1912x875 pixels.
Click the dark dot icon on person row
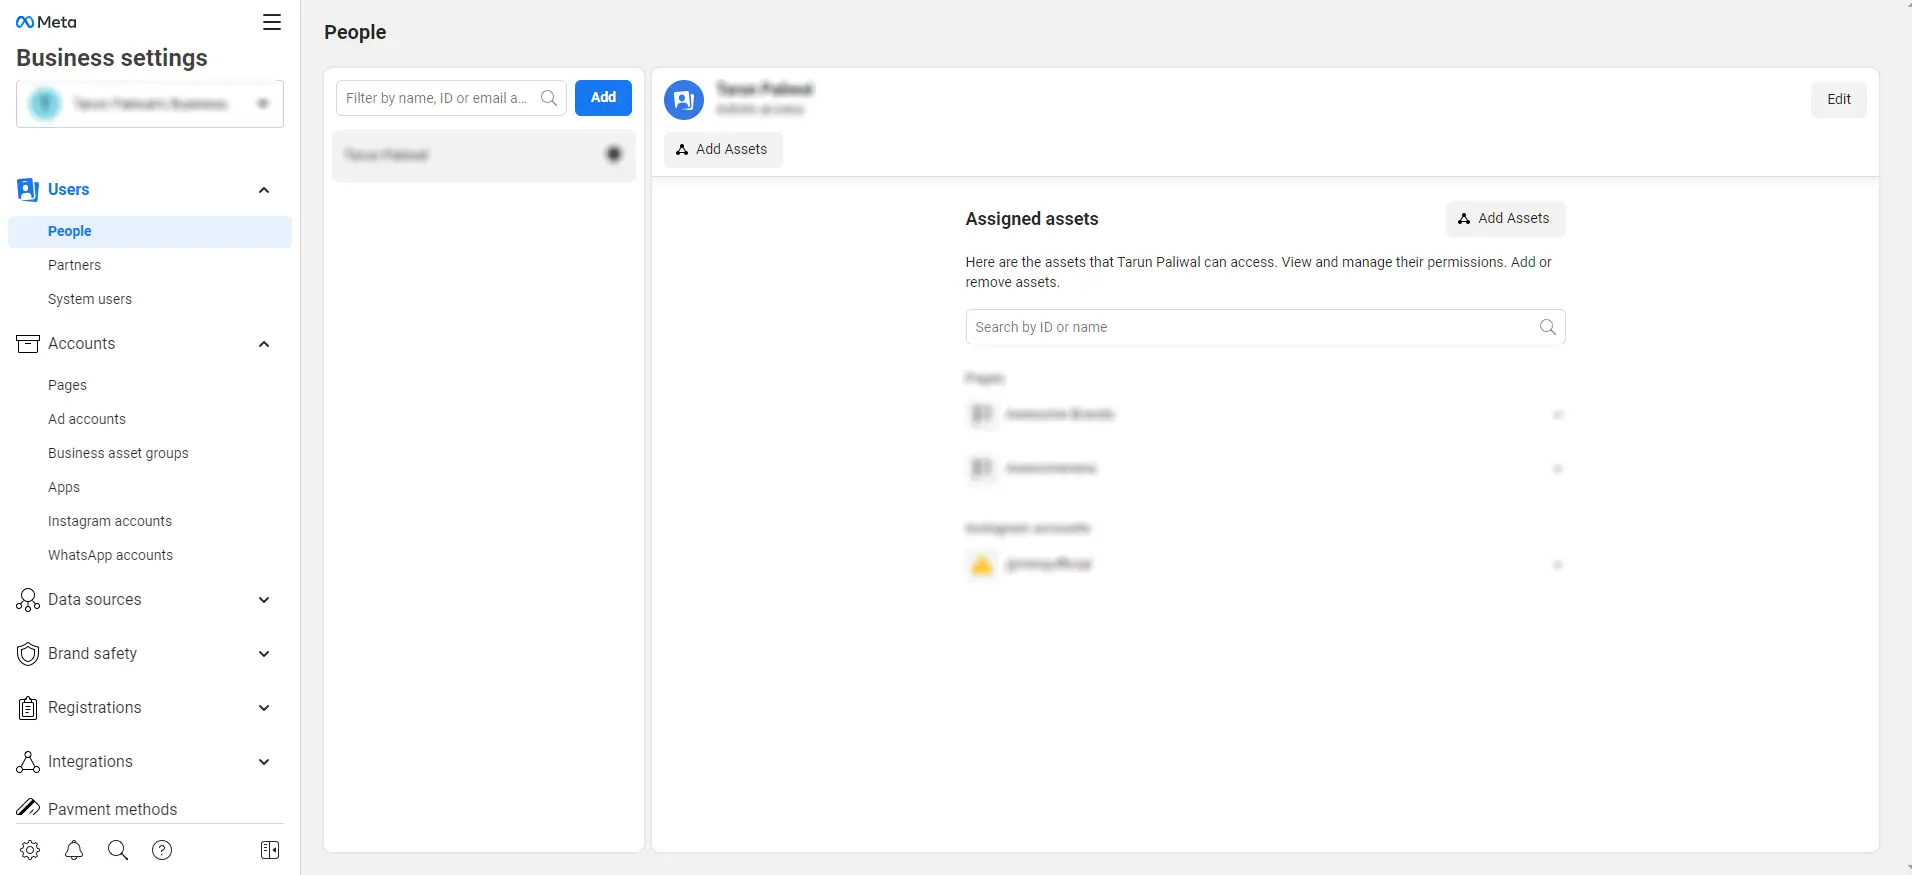[614, 154]
